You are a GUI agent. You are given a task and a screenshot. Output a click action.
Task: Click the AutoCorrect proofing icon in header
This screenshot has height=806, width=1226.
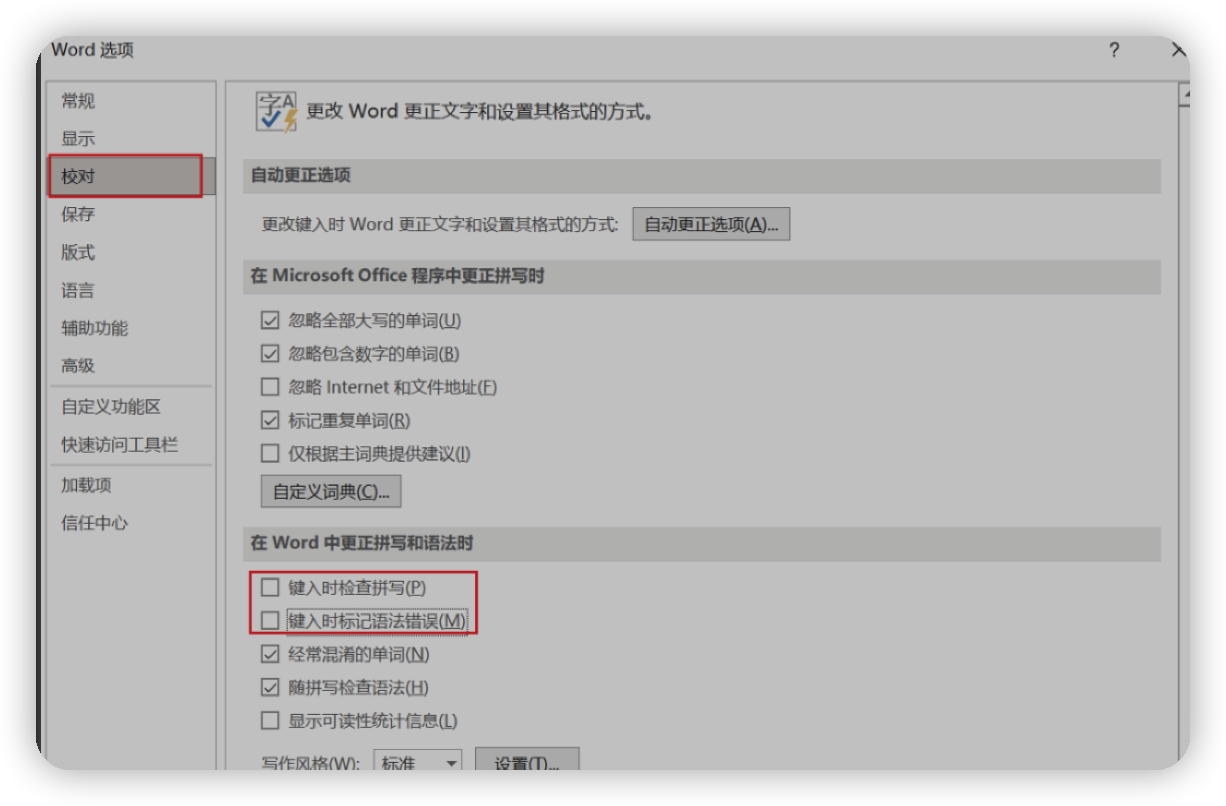click(x=277, y=112)
